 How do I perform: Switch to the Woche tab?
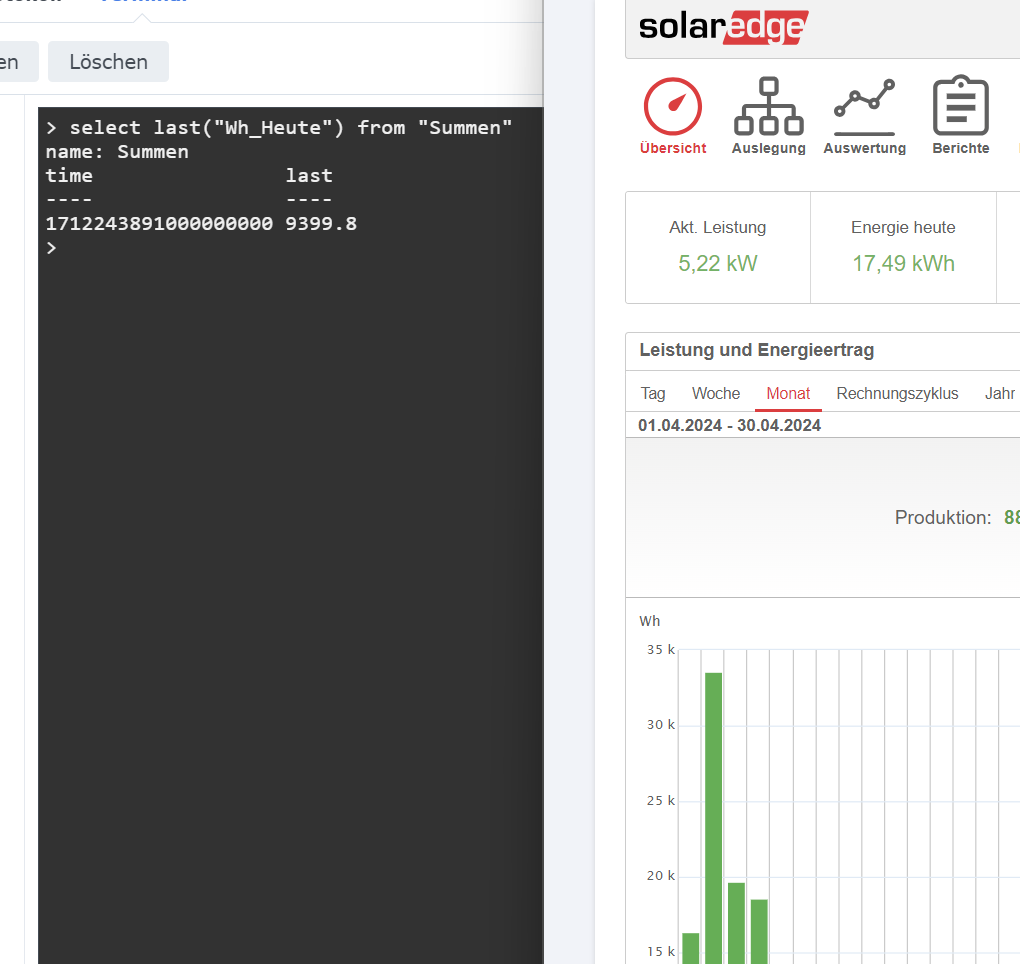coord(716,394)
